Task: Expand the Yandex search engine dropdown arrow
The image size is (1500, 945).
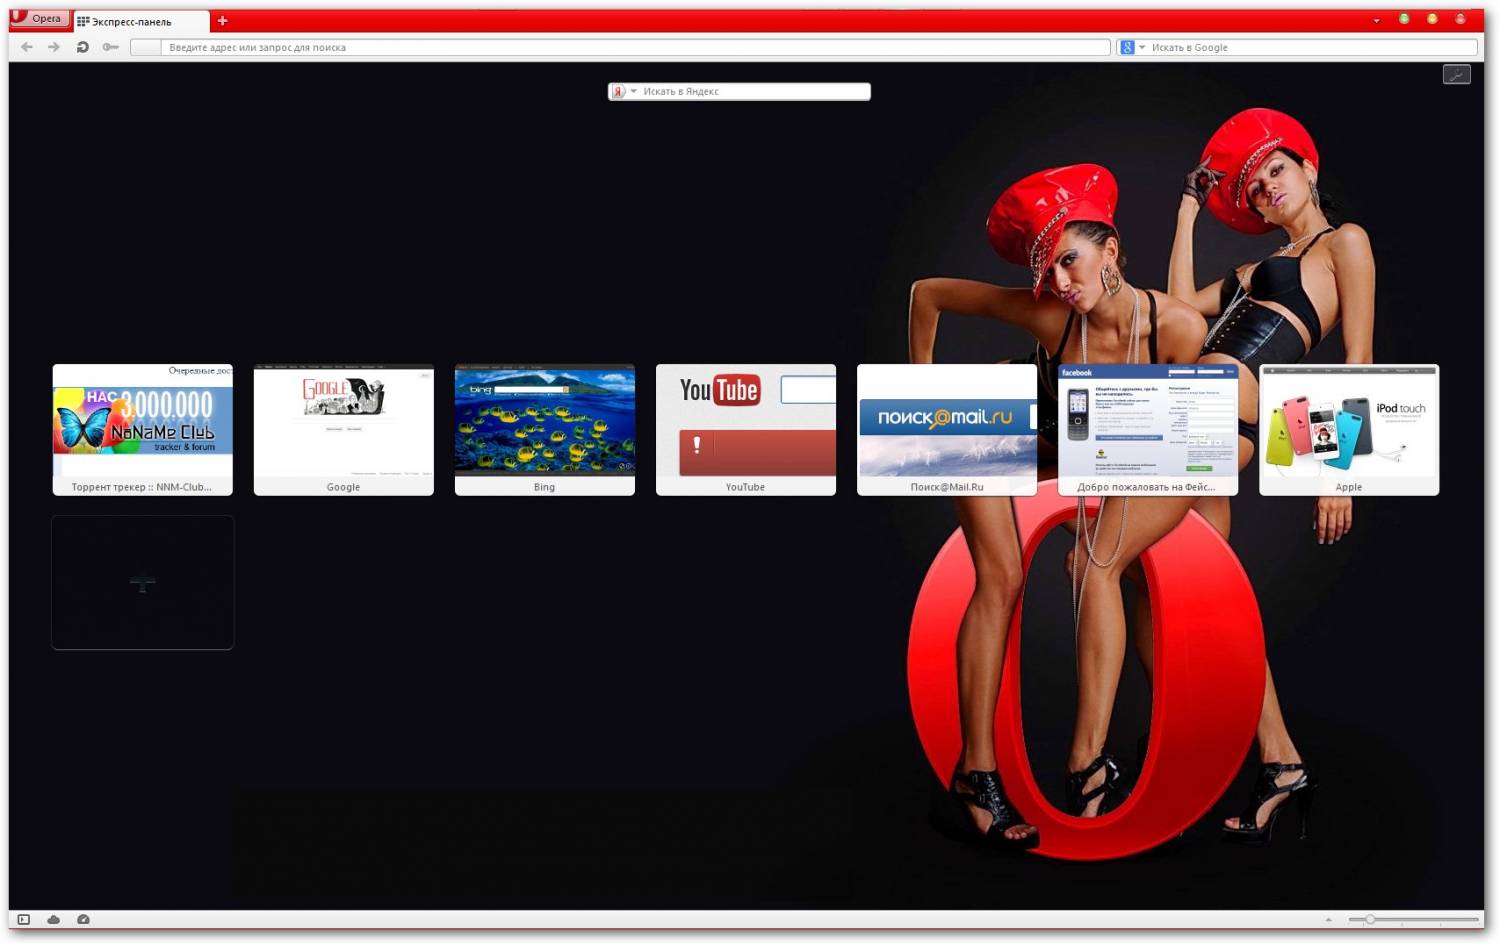Action: [x=633, y=91]
